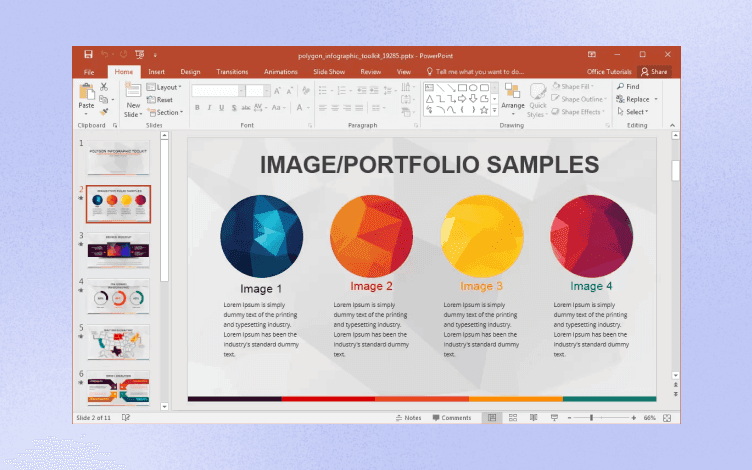Select slide 3 thumbnail
The height and width of the screenshot is (470, 752).
(x=118, y=250)
